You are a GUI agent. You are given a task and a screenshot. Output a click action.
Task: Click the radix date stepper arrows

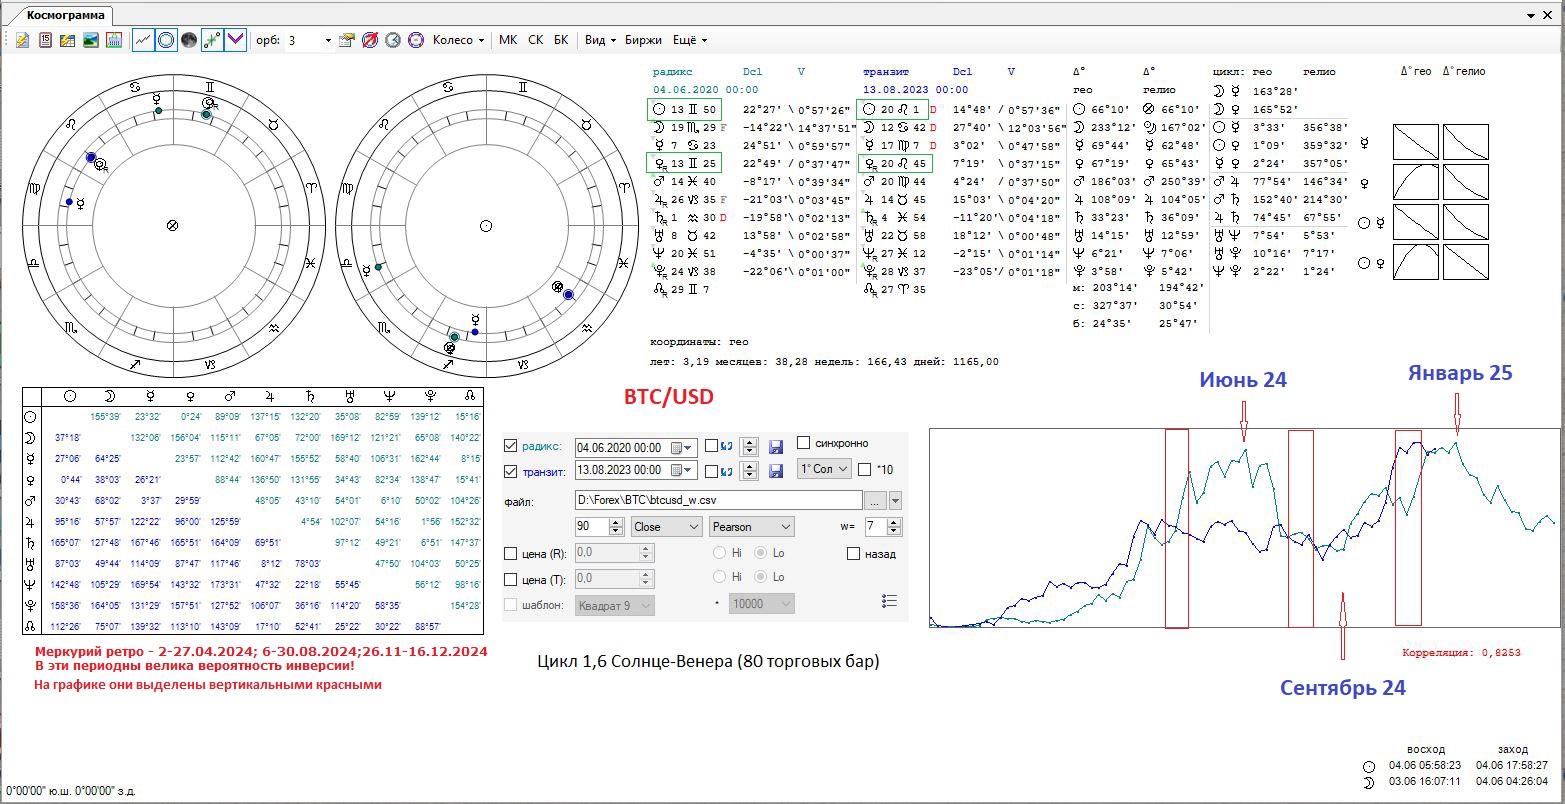(751, 447)
